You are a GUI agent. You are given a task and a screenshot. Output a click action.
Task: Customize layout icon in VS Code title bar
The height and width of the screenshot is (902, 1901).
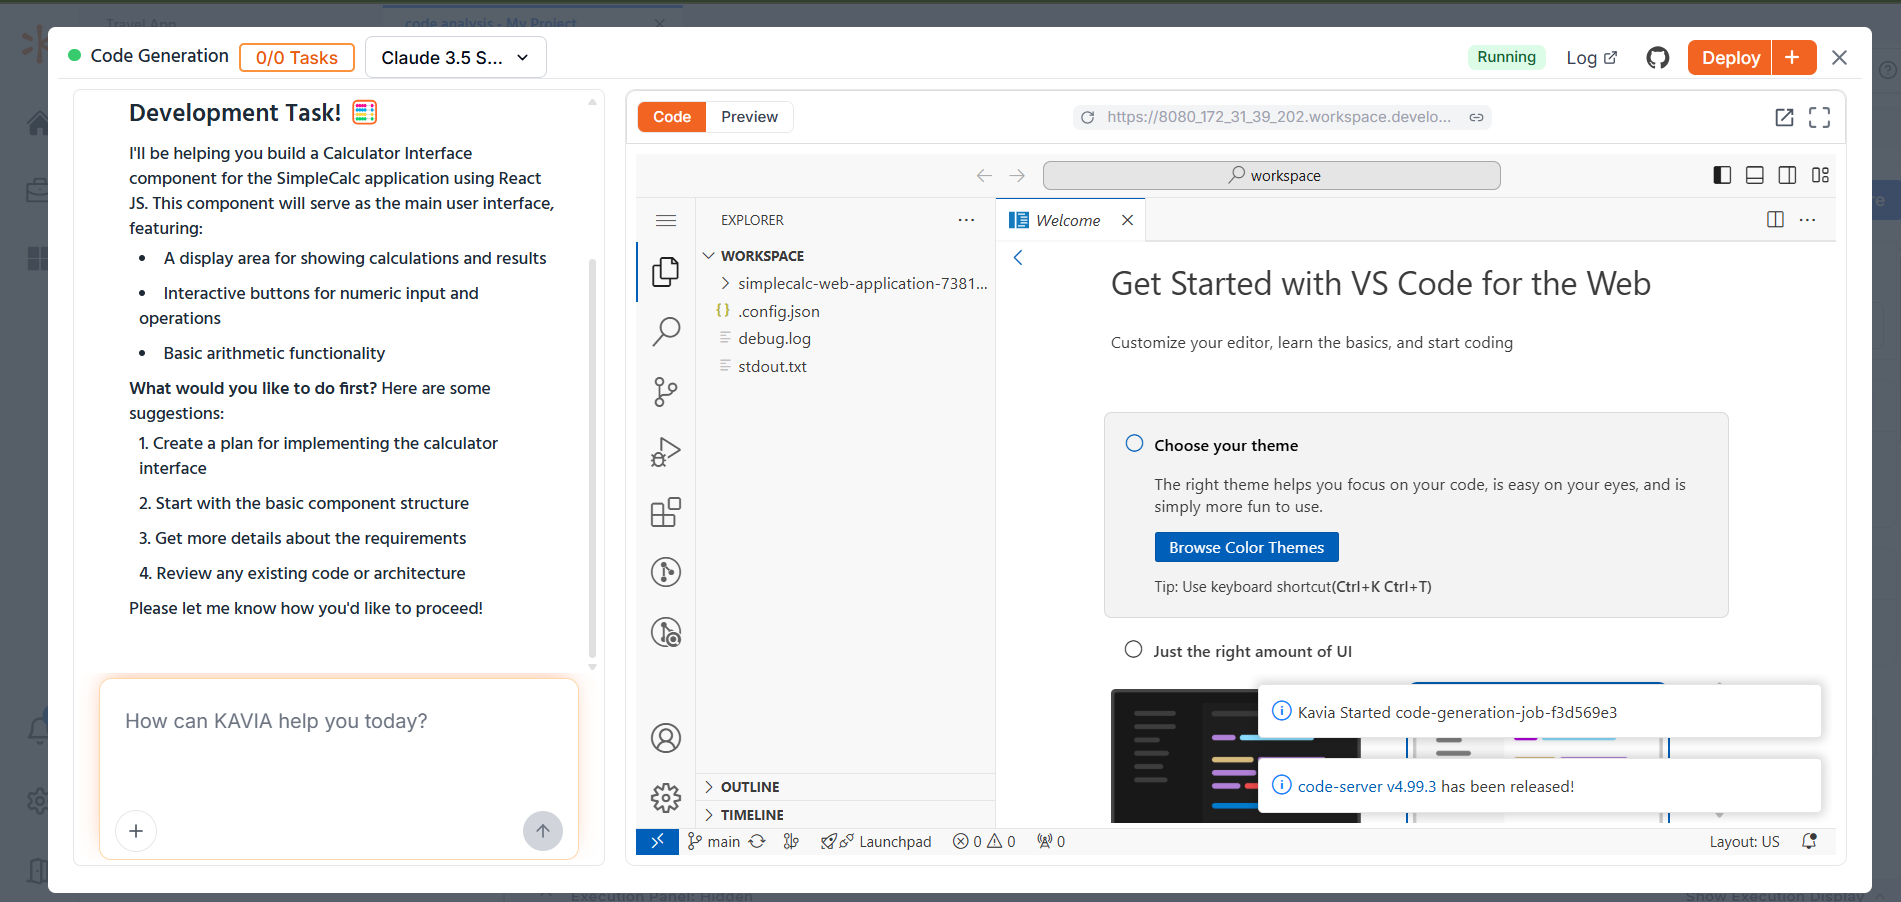[1820, 175]
